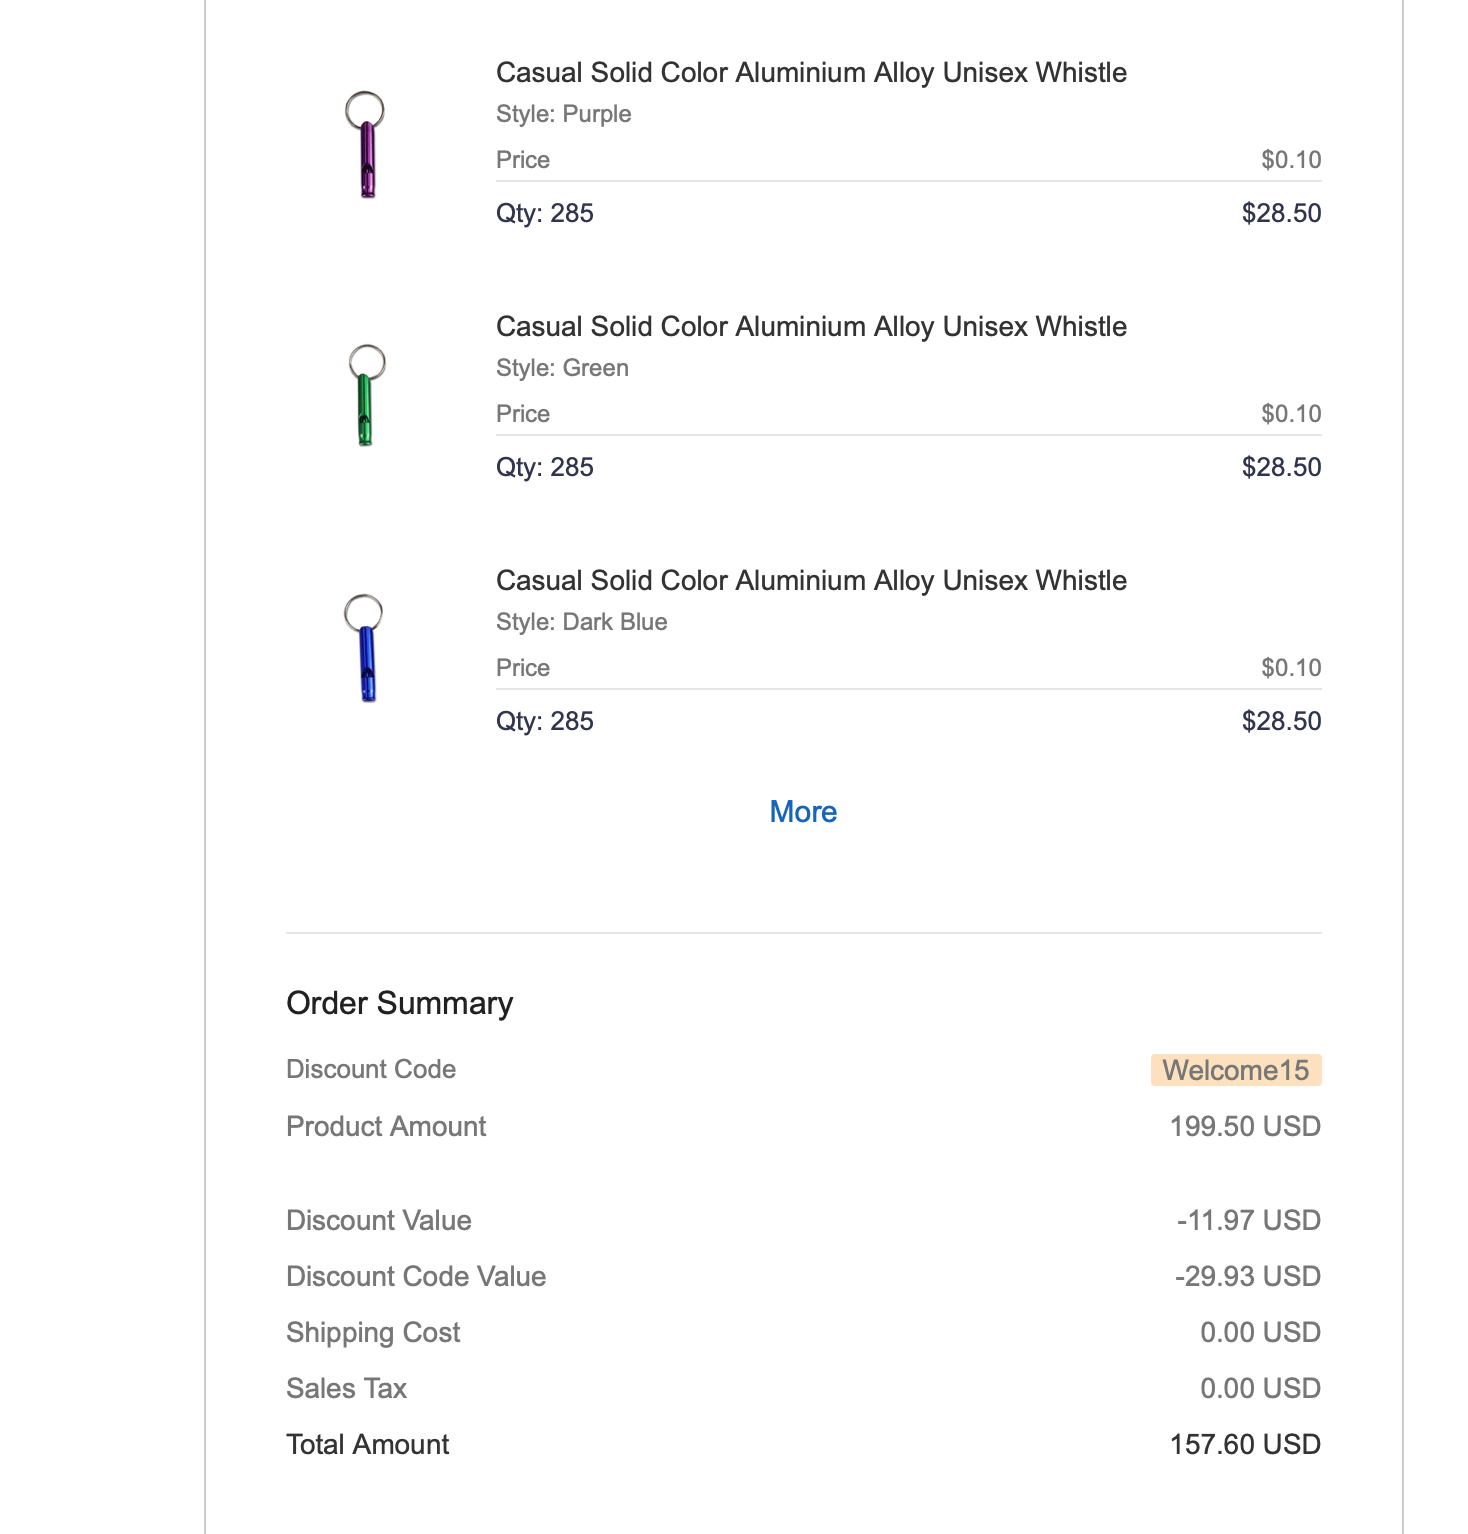This screenshot has width=1468, height=1534.
Task: Open the Purple style whistle product title
Action: click(x=811, y=73)
